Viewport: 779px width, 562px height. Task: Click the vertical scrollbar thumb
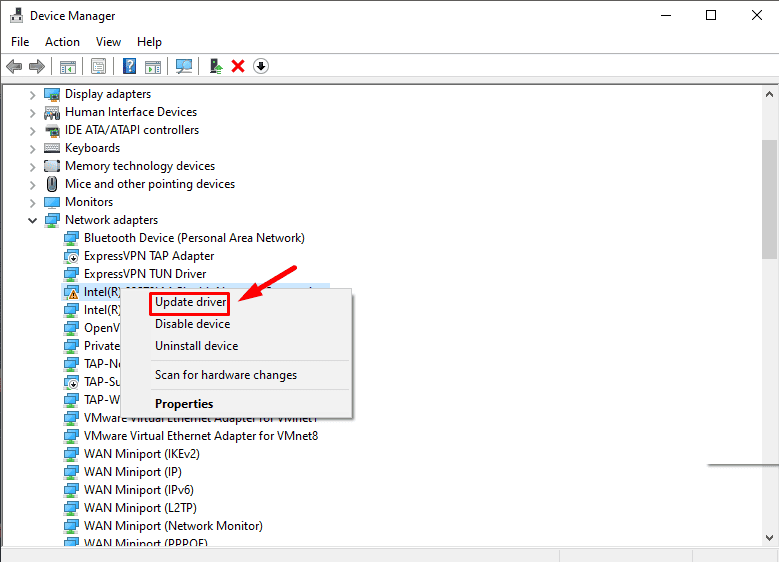click(769, 199)
